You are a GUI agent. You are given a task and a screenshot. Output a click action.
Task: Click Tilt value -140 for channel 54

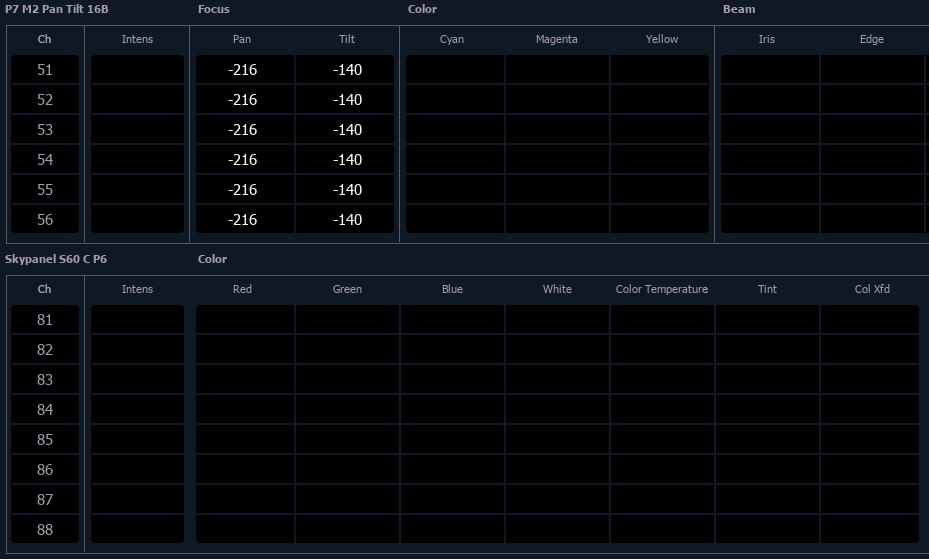(x=345, y=159)
